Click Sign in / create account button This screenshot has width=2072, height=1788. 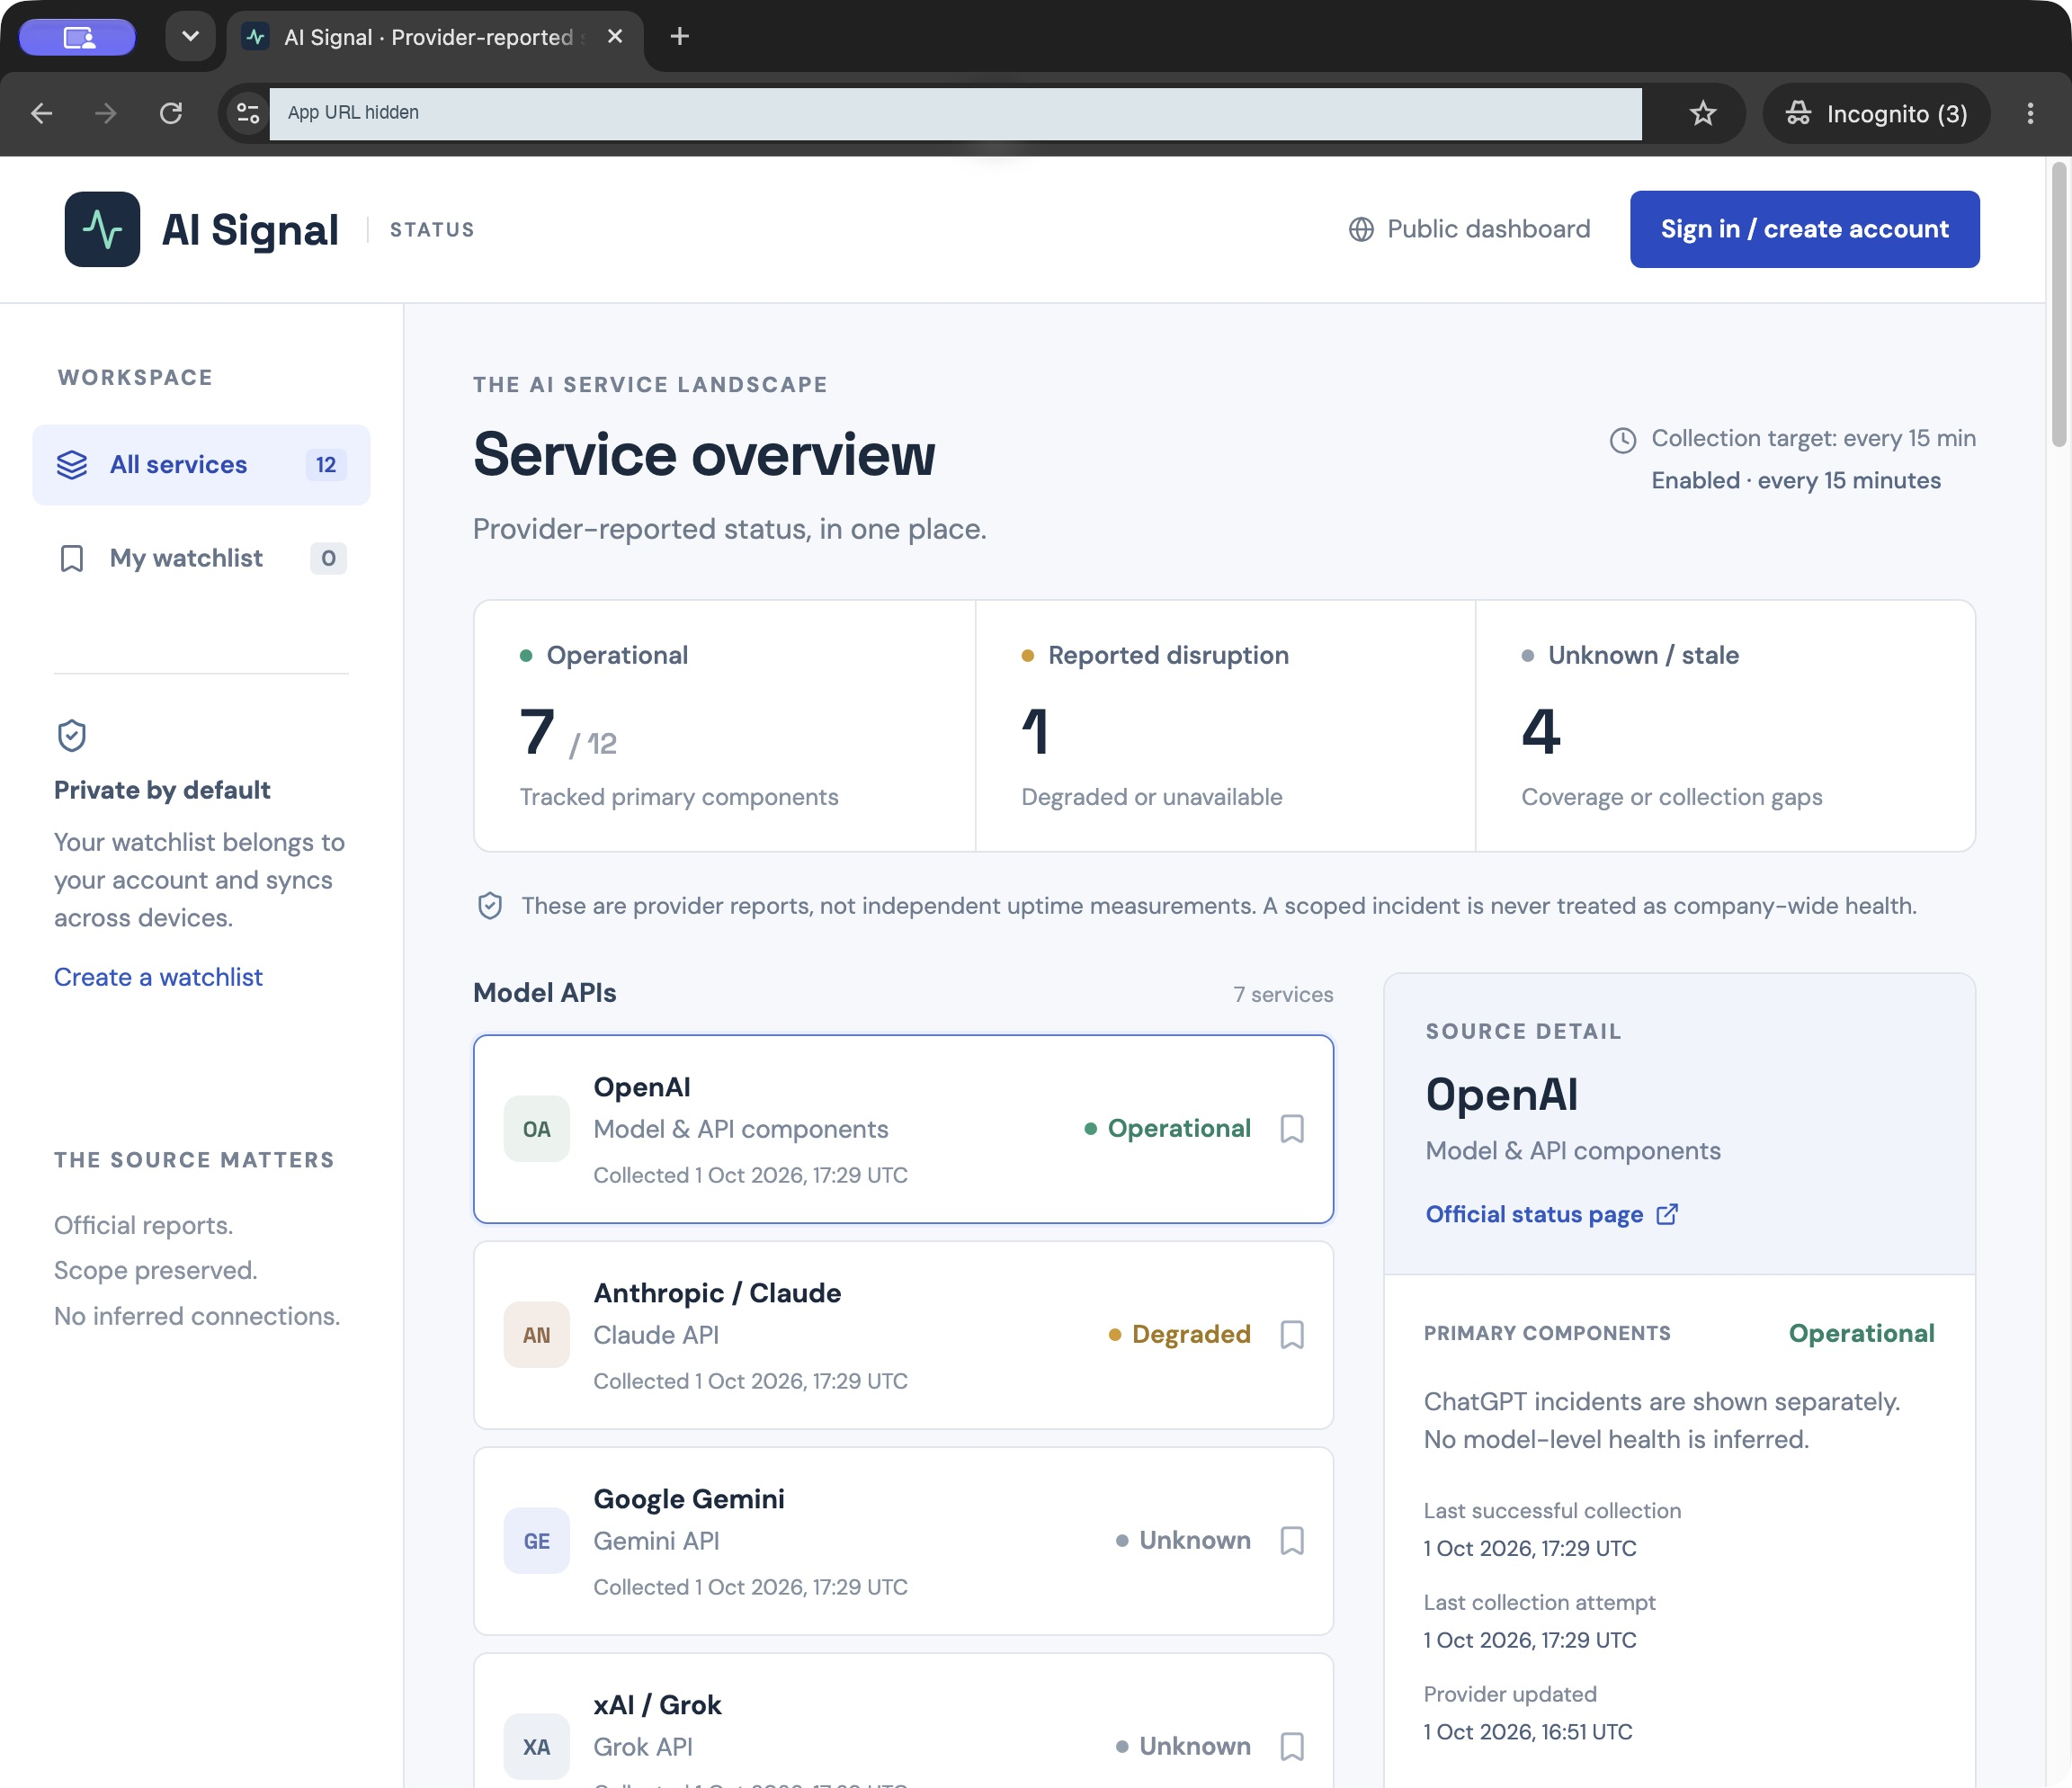tap(1804, 229)
